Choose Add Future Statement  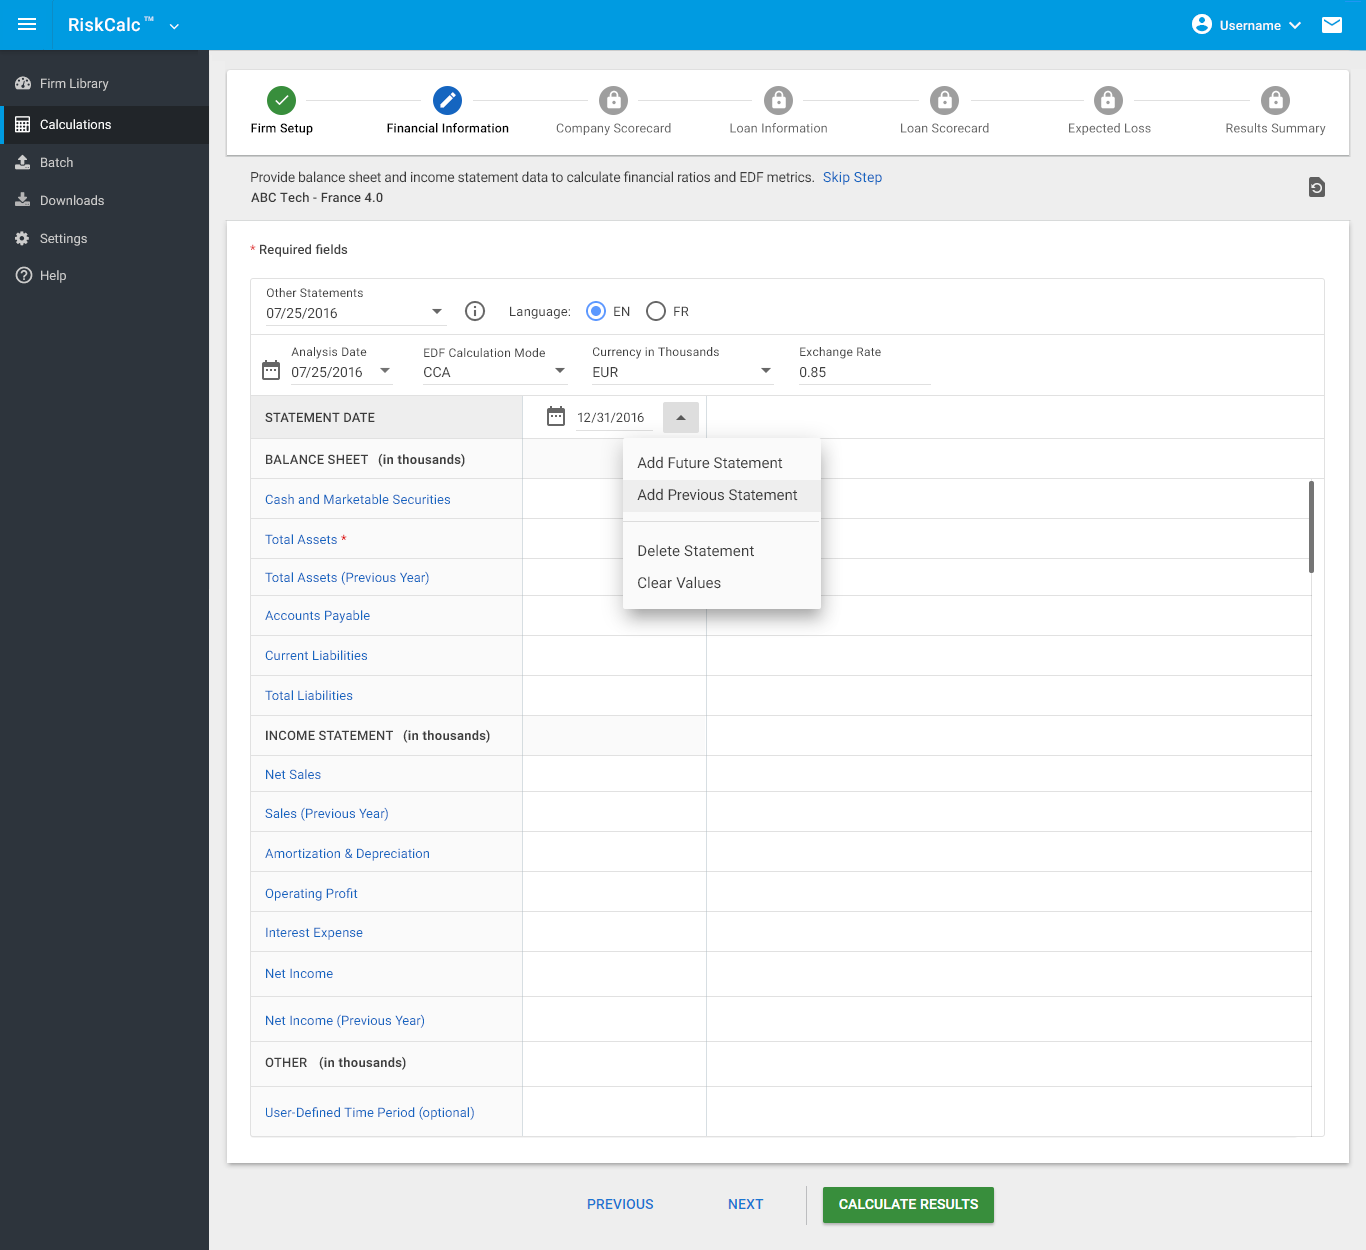(x=722, y=463)
